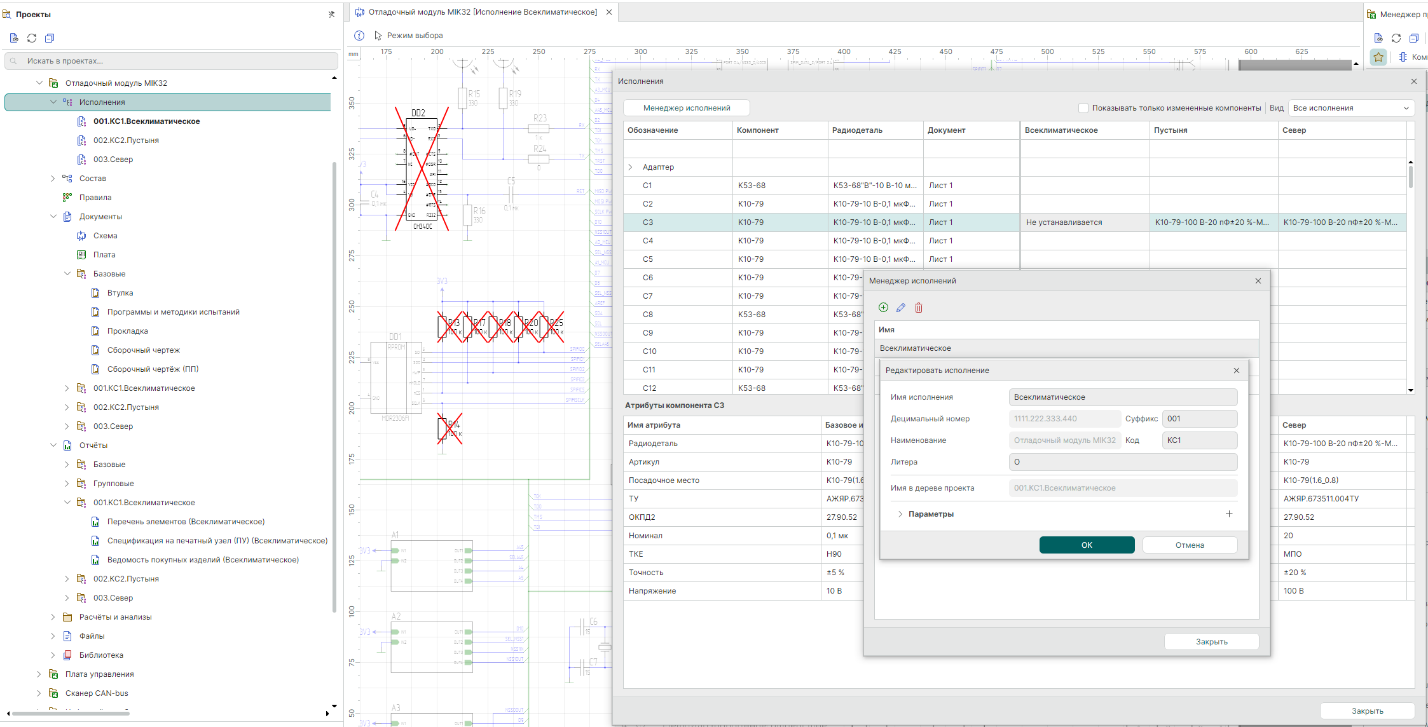Click the Не устанавливается cell in row C3
This screenshot has height=727, width=1428.
(1084, 222)
